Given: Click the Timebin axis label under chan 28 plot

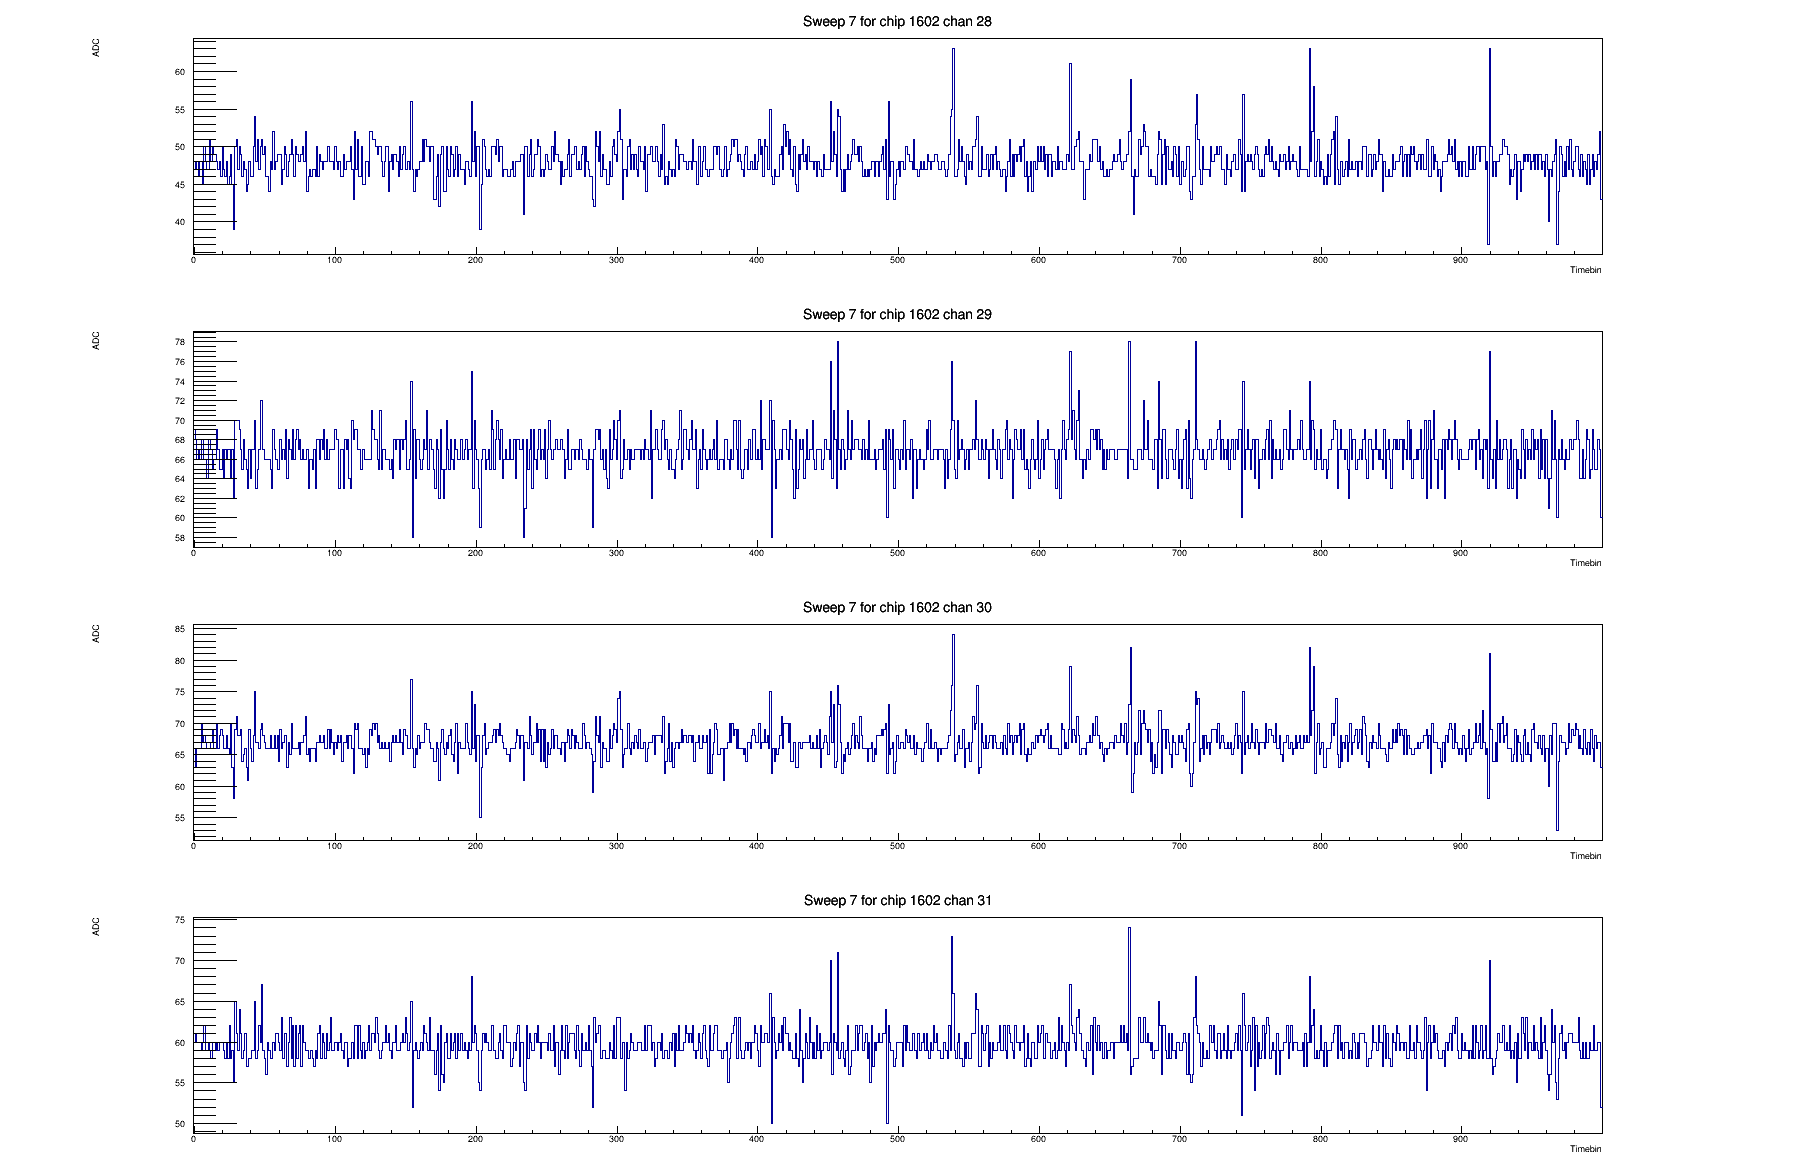Looking at the screenshot, I should [x=1585, y=270].
